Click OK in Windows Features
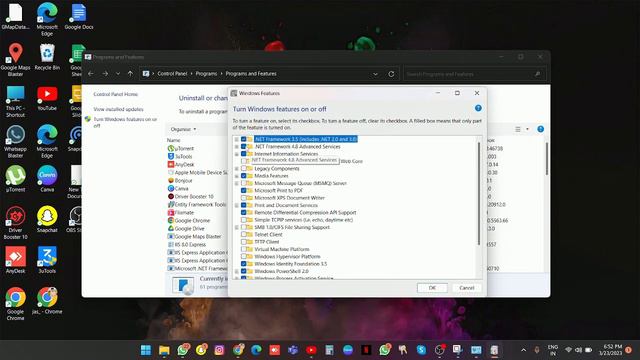Viewport: 640px width, 360px height. pos(432,288)
